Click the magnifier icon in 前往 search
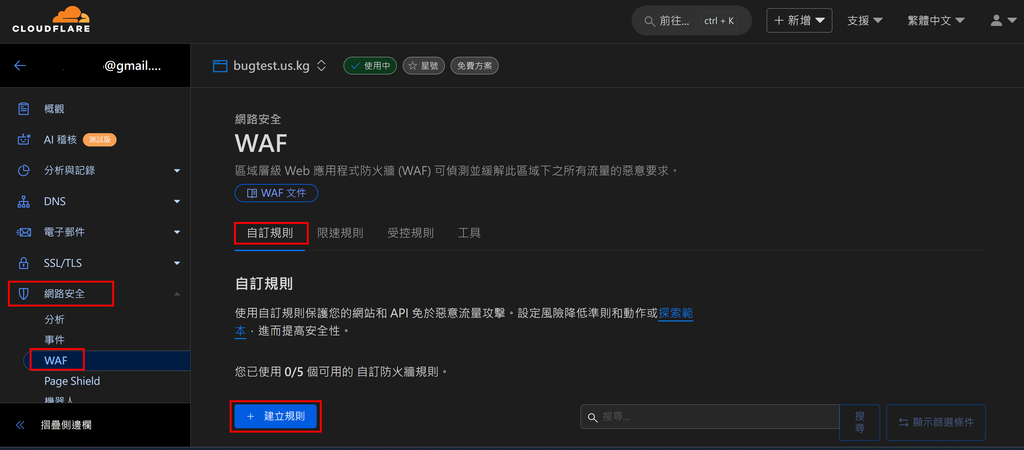The image size is (1024, 450). click(649, 21)
